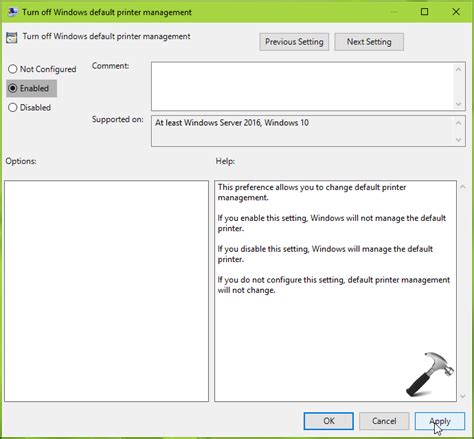Go to Next Setting
Screen dimensions: 474x439
(369, 42)
